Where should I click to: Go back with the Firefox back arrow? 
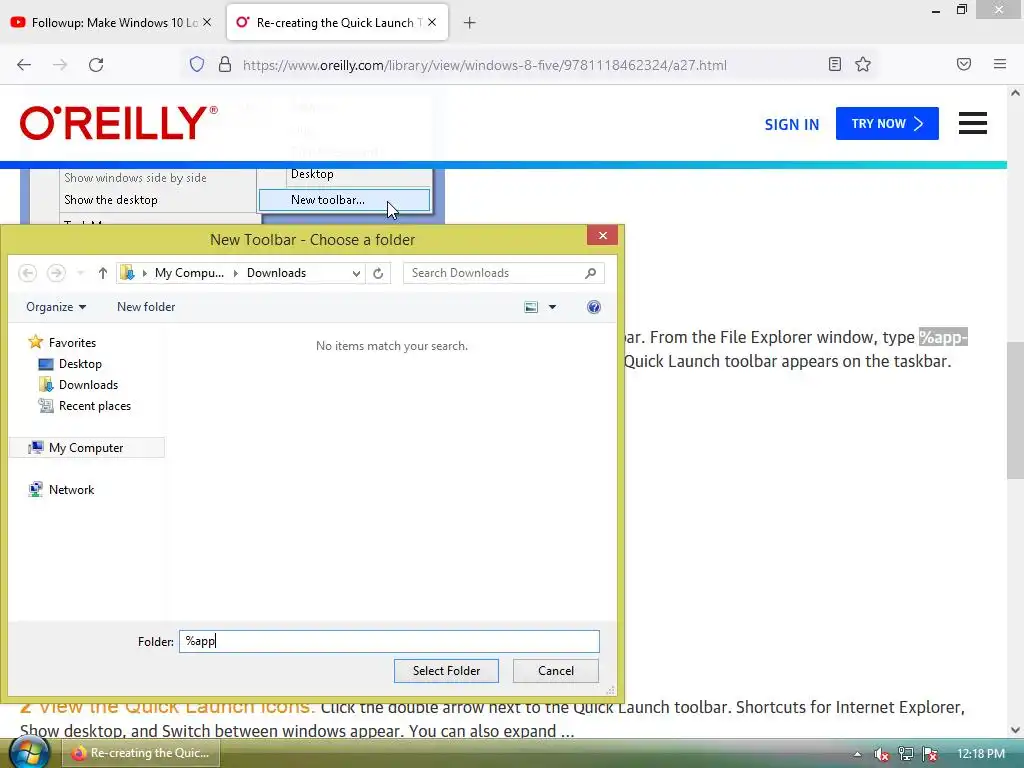click(24, 65)
